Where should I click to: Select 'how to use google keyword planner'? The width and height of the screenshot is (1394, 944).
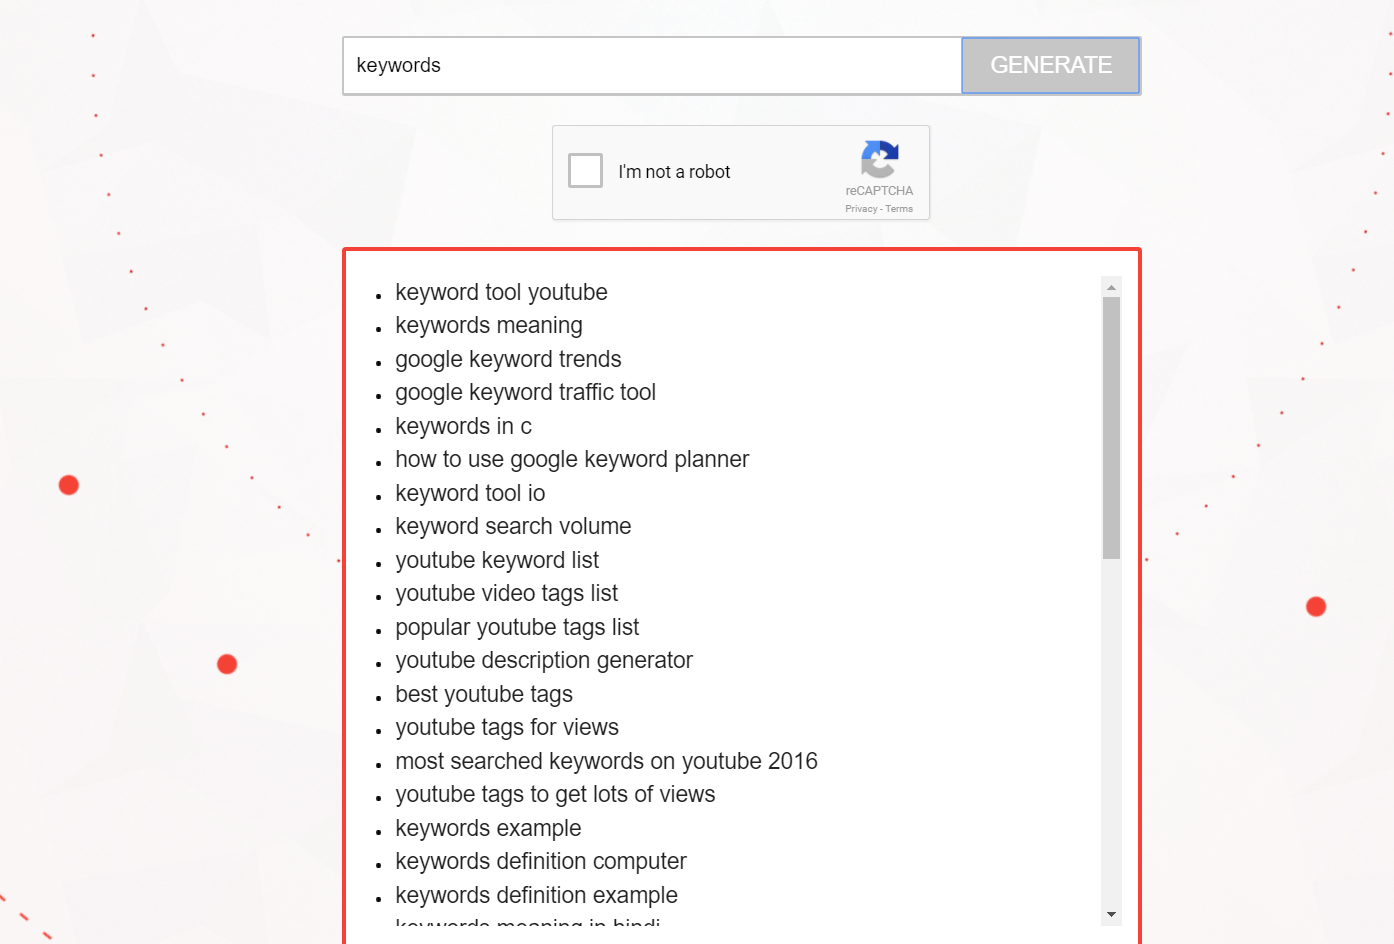click(571, 459)
